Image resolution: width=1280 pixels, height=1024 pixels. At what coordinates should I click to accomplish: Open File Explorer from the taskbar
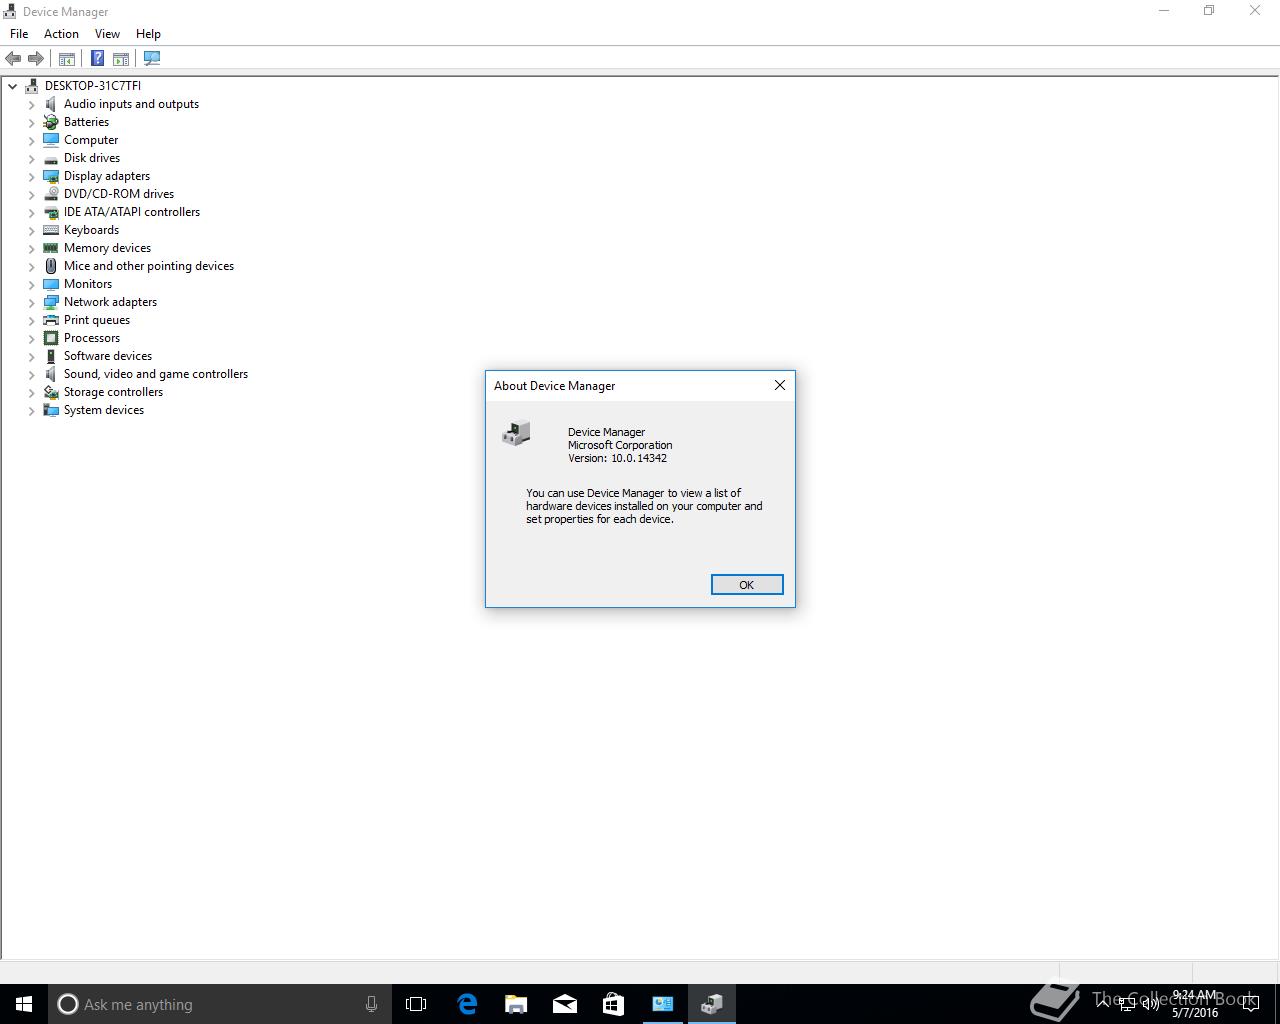pos(516,1004)
